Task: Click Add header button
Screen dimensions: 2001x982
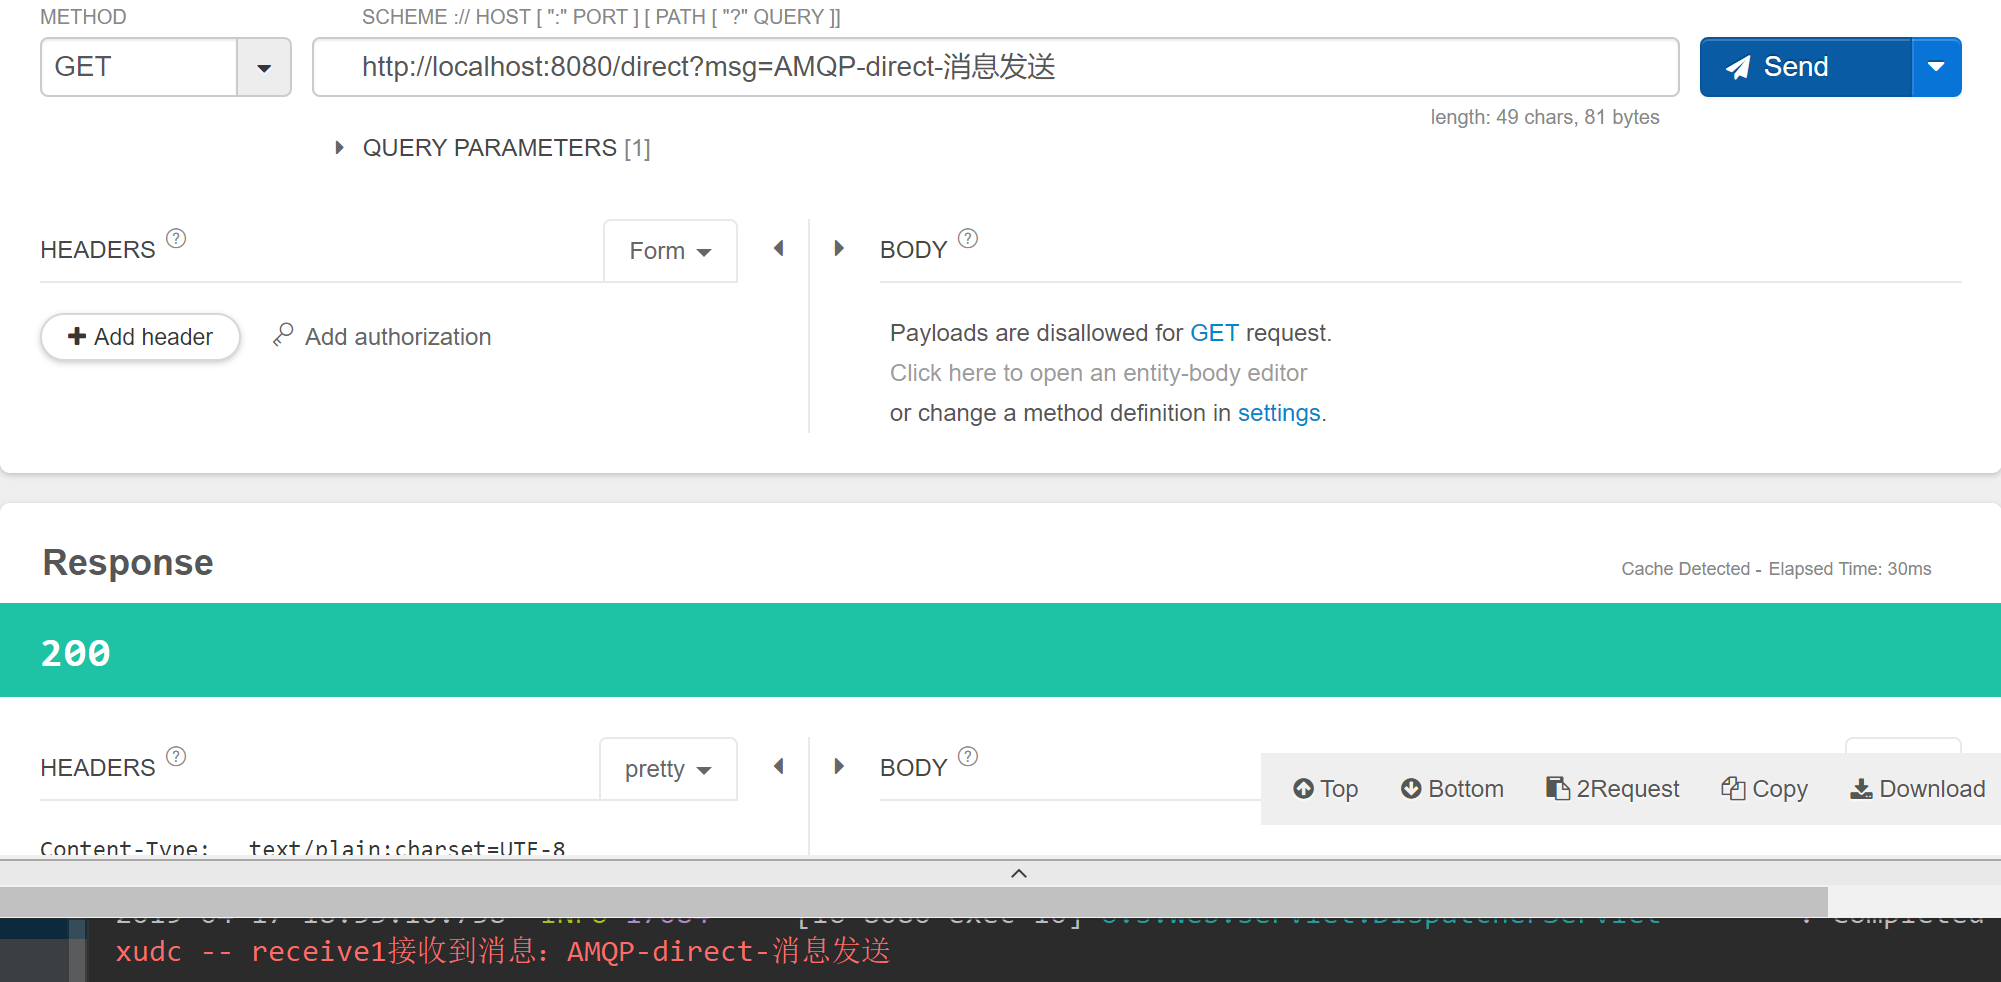Action: pyautogui.click(x=140, y=337)
